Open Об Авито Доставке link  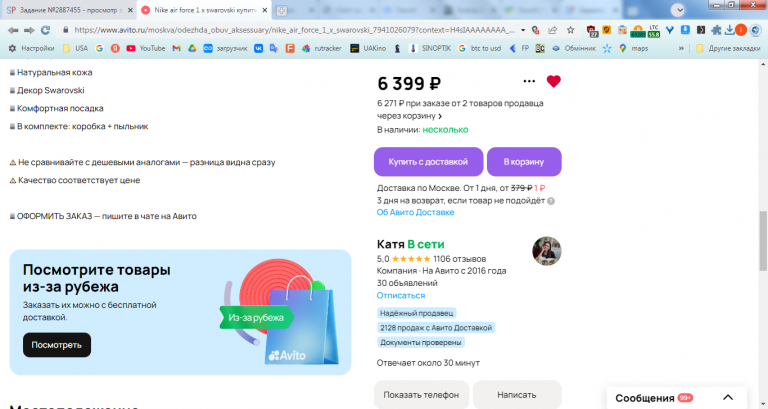coord(415,213)
